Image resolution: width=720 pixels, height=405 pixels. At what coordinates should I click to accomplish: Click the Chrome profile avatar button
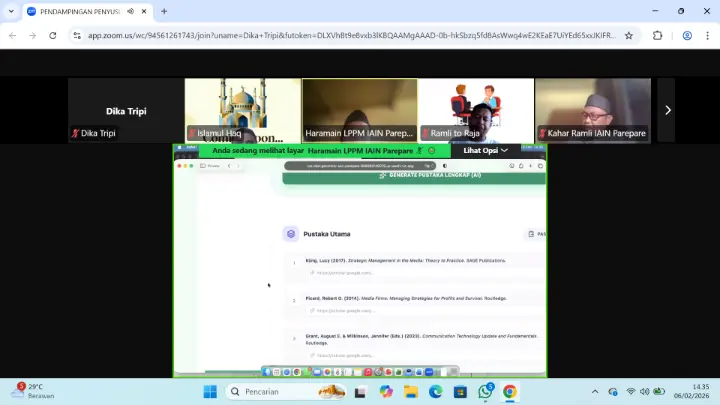[x=686, y=35]
